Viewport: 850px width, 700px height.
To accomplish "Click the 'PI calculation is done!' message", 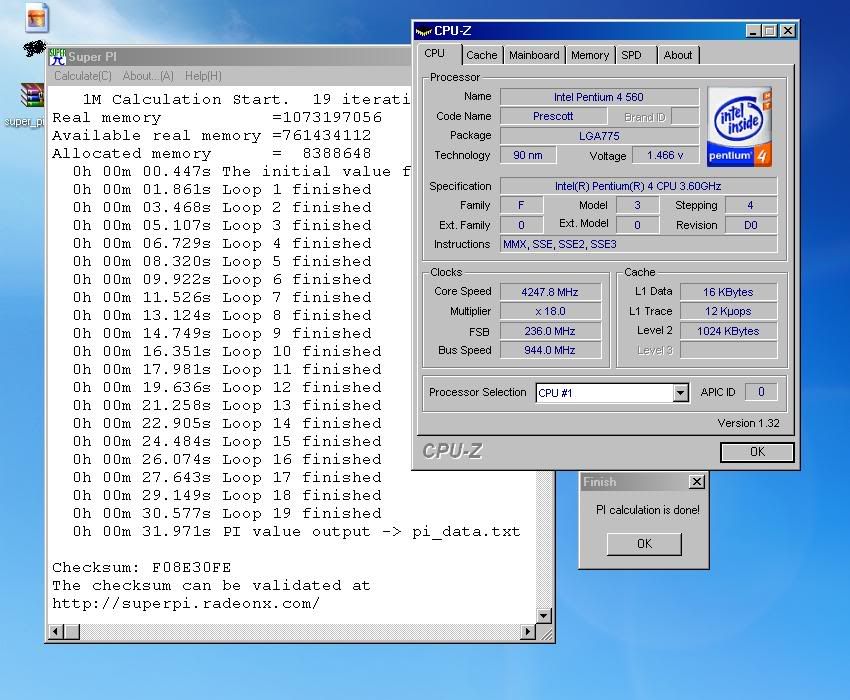I will click(x=647, y=510).
